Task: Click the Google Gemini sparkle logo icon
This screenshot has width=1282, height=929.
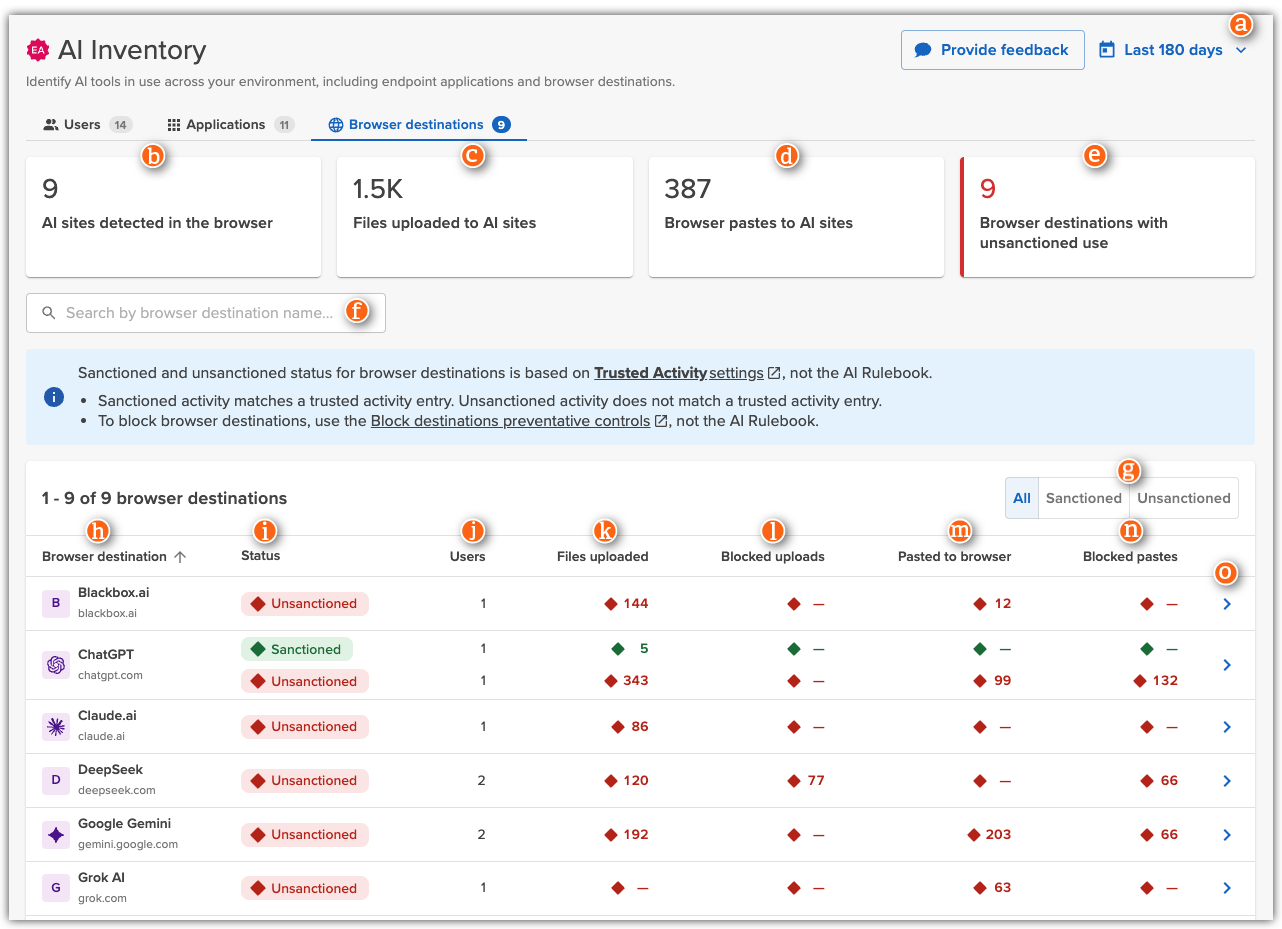Action: click(56, 834)
